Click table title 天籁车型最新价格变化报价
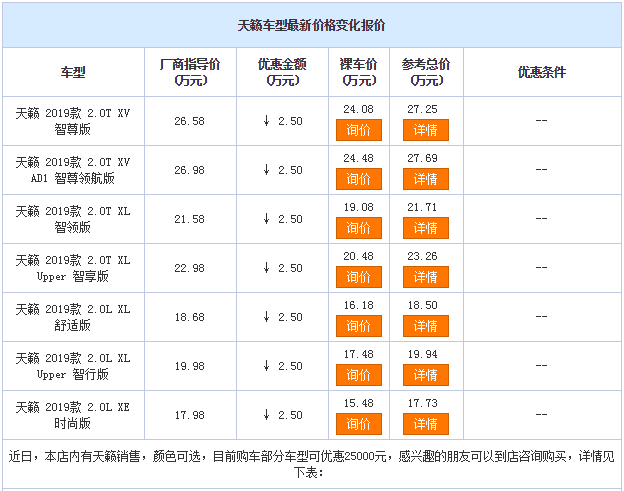Image resolution: width=624 pixels, height=491 pixels. point(312,25)
